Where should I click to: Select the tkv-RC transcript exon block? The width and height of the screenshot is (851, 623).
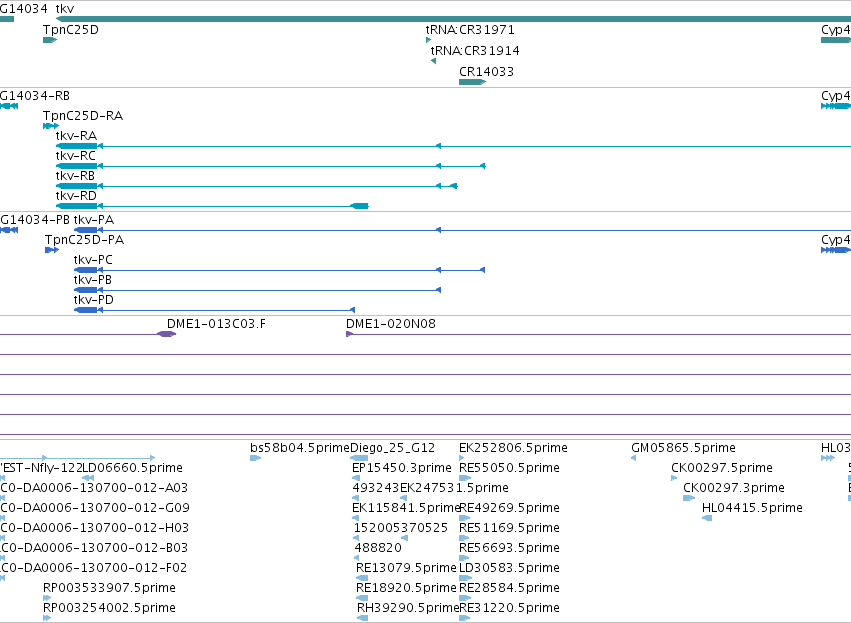[77, 166]
